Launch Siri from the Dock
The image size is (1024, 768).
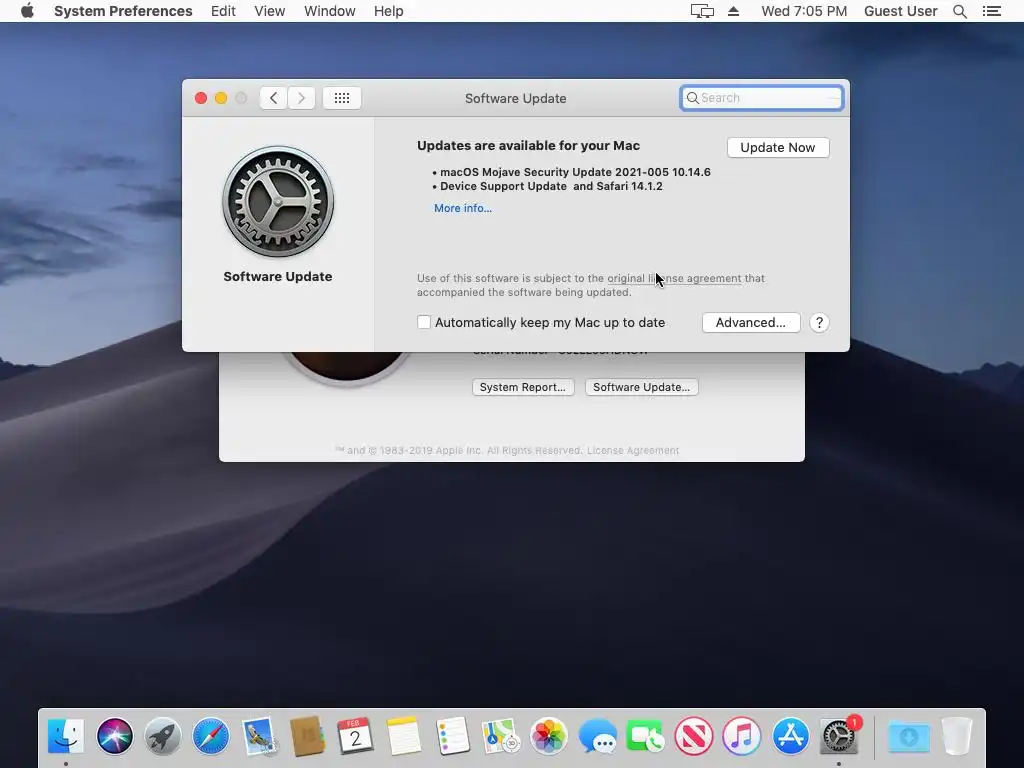tap(114, 736)
